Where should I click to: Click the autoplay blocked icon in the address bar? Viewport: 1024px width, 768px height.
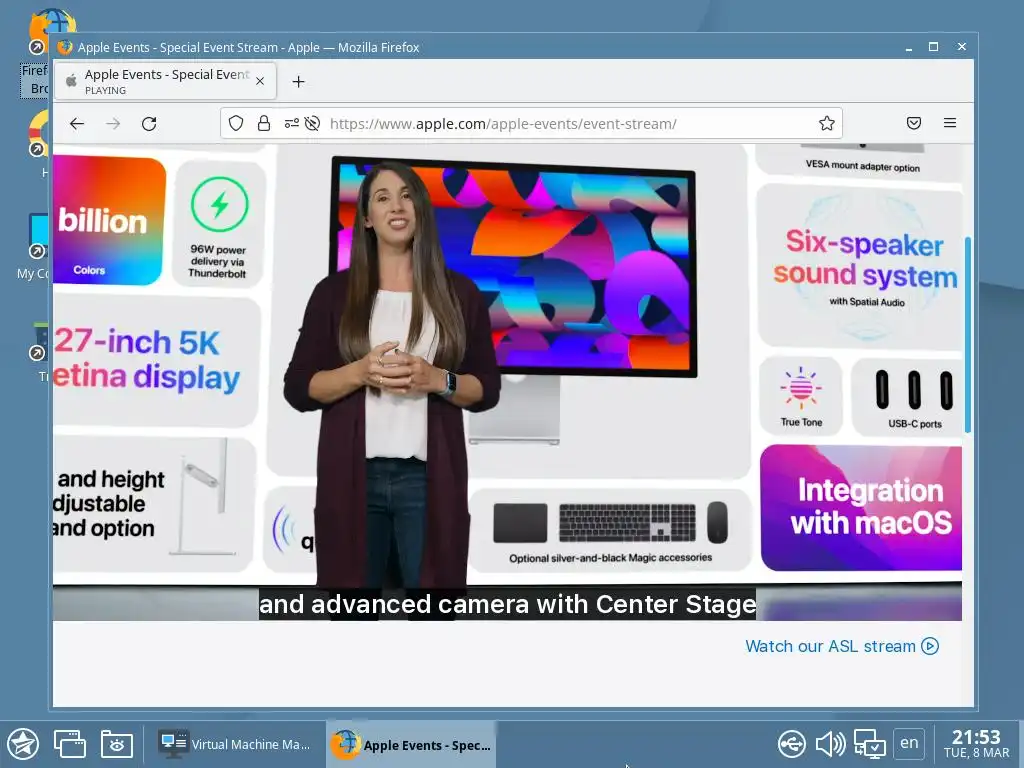point(312,123)
